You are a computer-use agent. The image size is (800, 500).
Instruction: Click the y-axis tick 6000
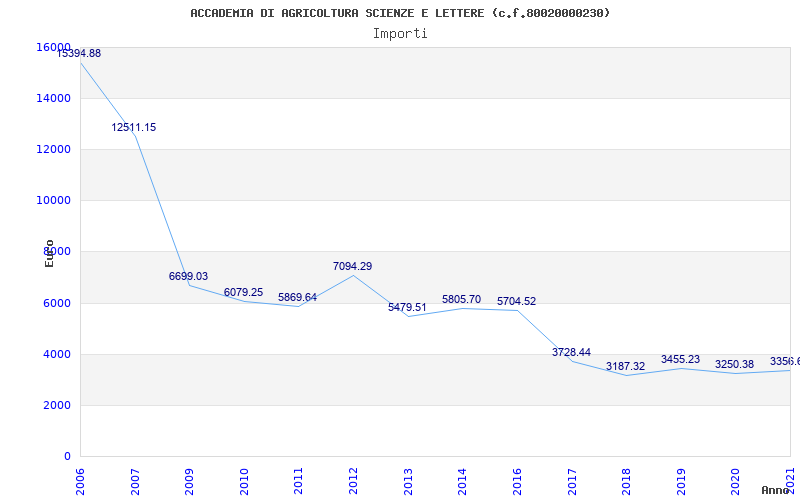tap(56, 303)
